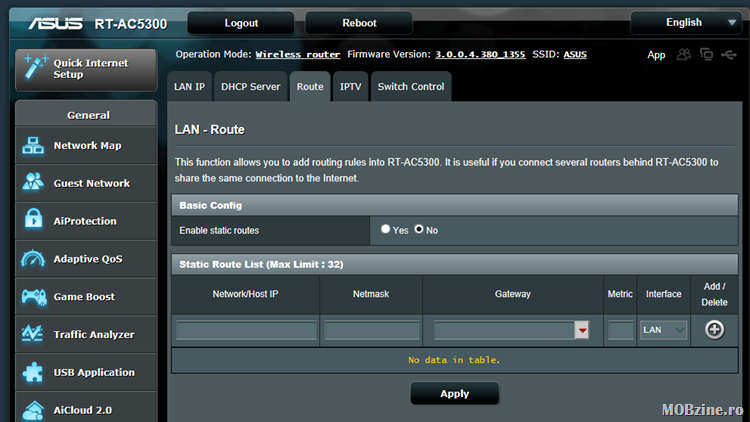Expand the Gateway dropdown arrow
Image resolution: width=750 pixels, height=422 pixels.
tap(582, 330)
